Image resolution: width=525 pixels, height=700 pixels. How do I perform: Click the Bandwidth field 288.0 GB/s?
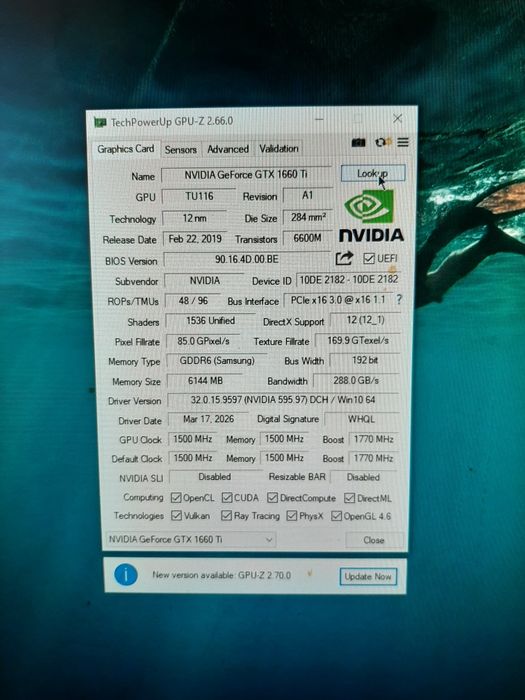[x=356, y=380]
